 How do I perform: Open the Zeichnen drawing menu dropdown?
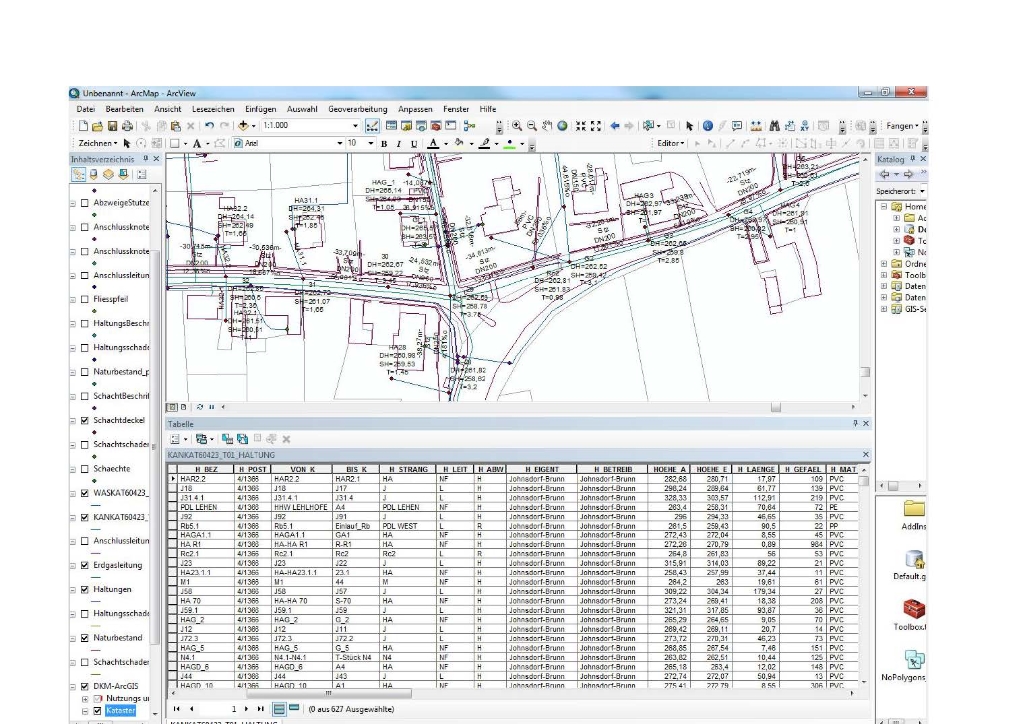98,143
